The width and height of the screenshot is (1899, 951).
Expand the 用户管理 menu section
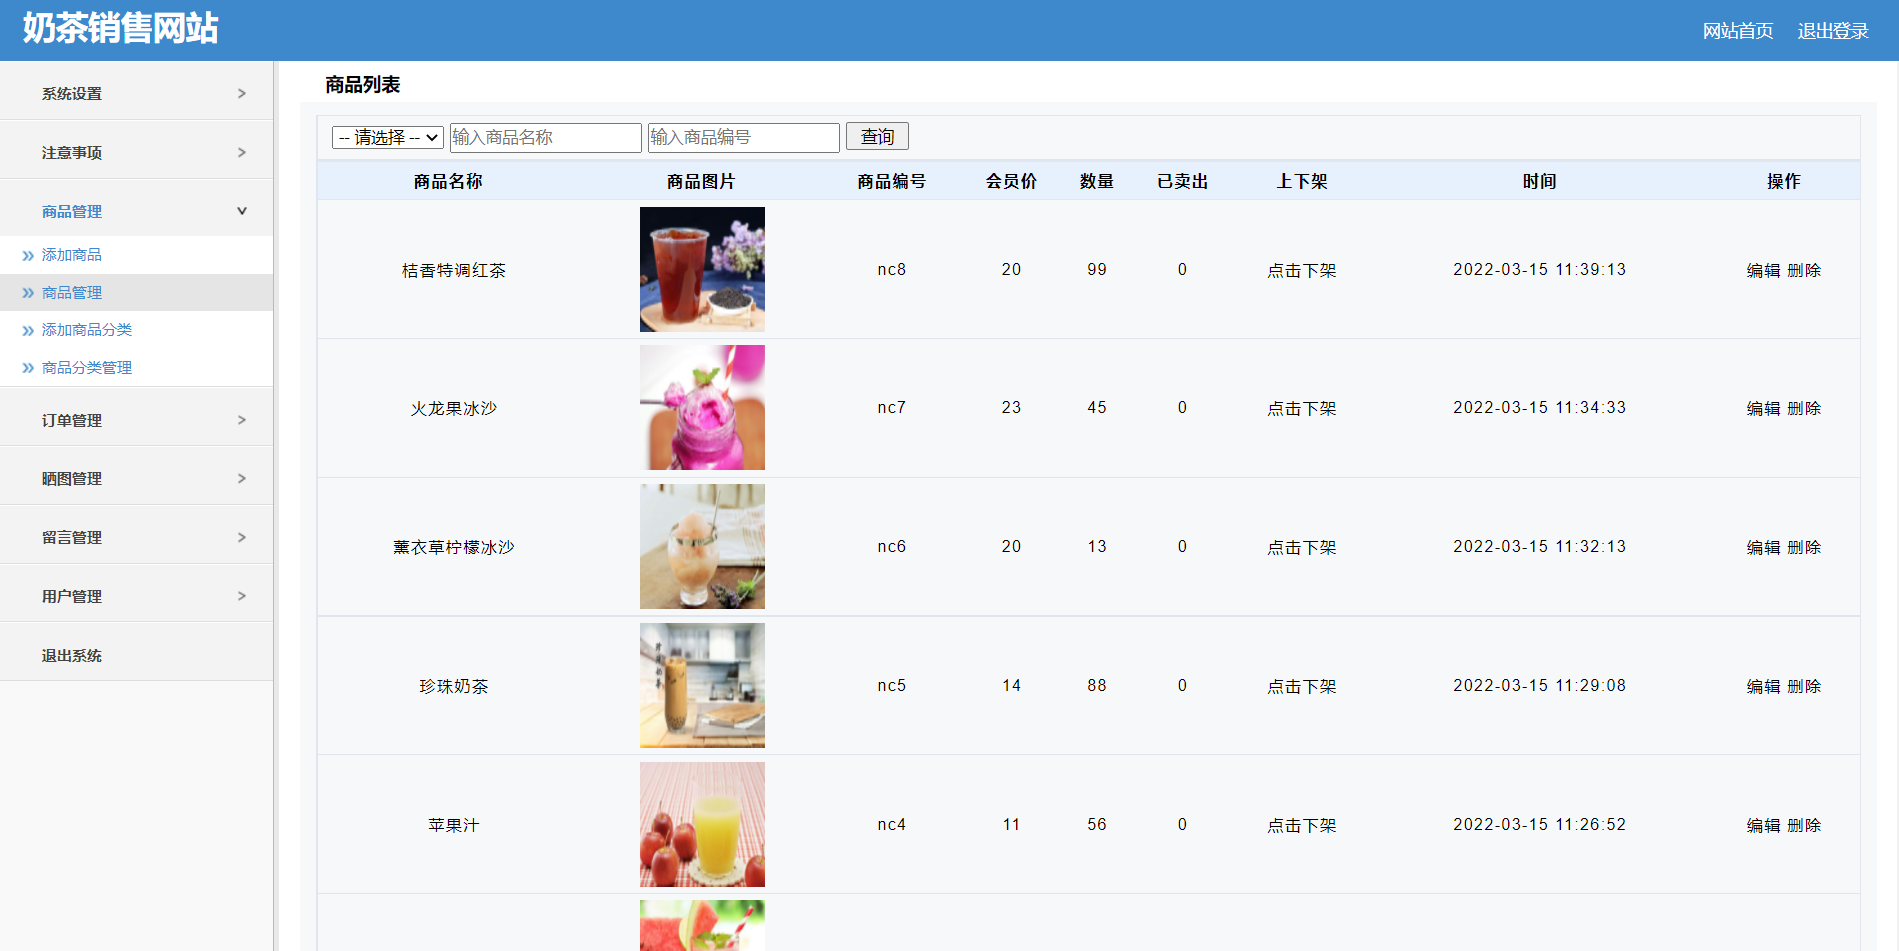(x=136, y=596)
